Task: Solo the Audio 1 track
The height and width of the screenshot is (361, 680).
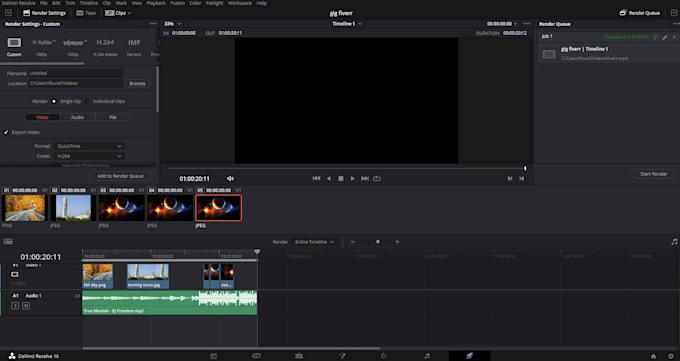Action: click(15, 306)
